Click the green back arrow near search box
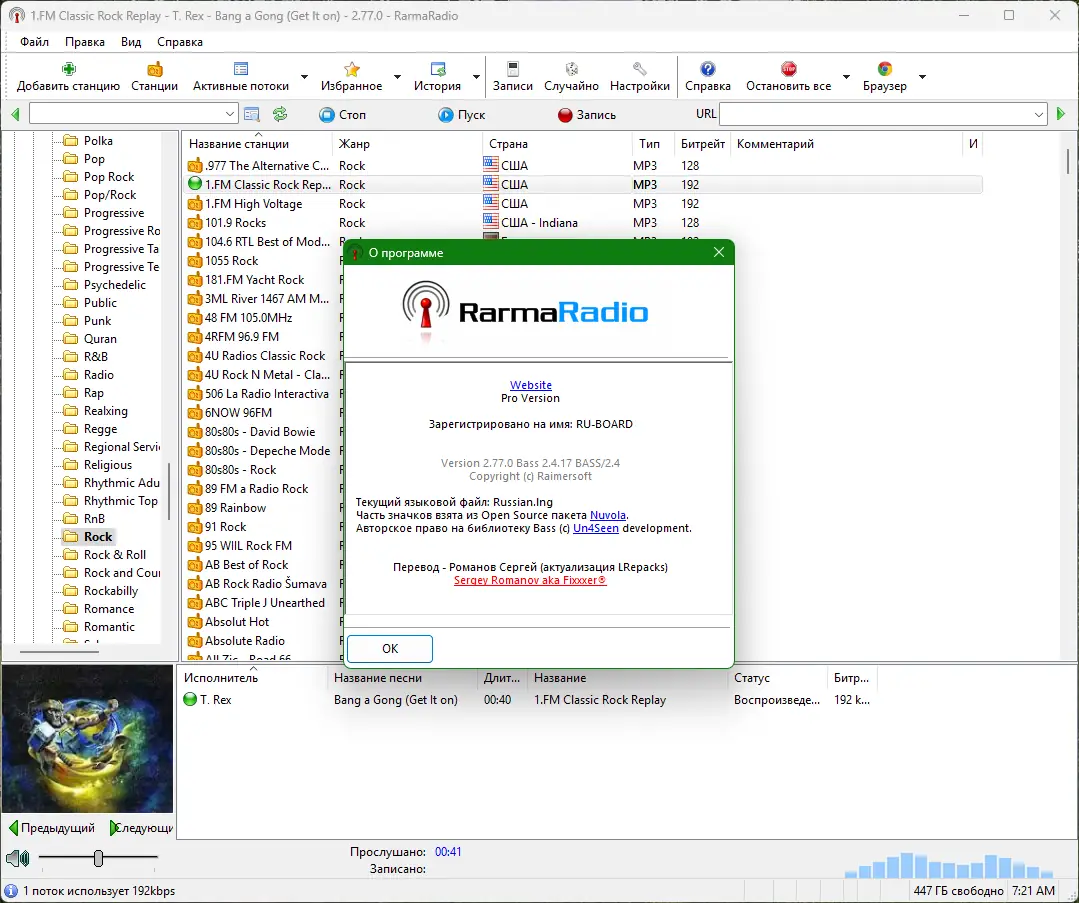1079x903 pixels. (15, 114)
